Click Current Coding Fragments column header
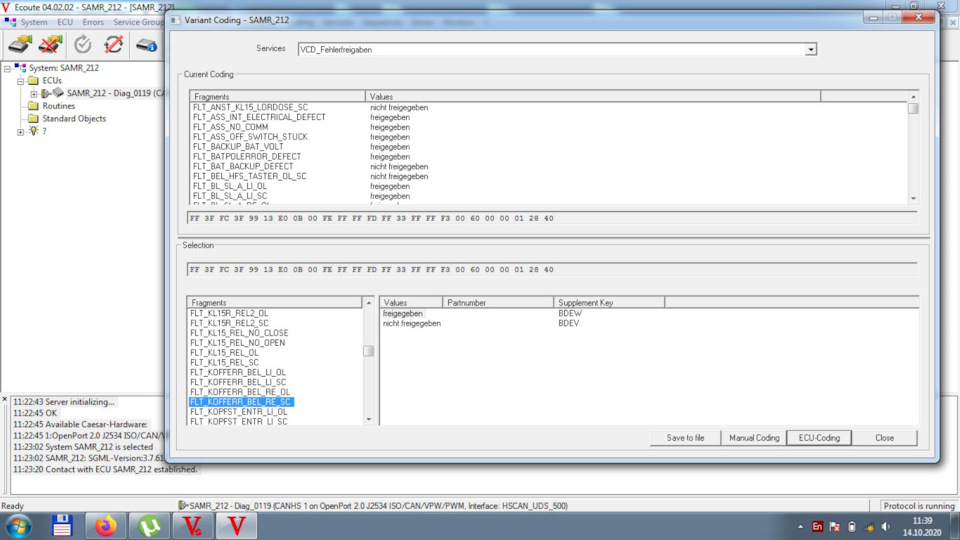The width and height of the screenshot is (960, 540). pyautogui.click(x=277, y=97)
